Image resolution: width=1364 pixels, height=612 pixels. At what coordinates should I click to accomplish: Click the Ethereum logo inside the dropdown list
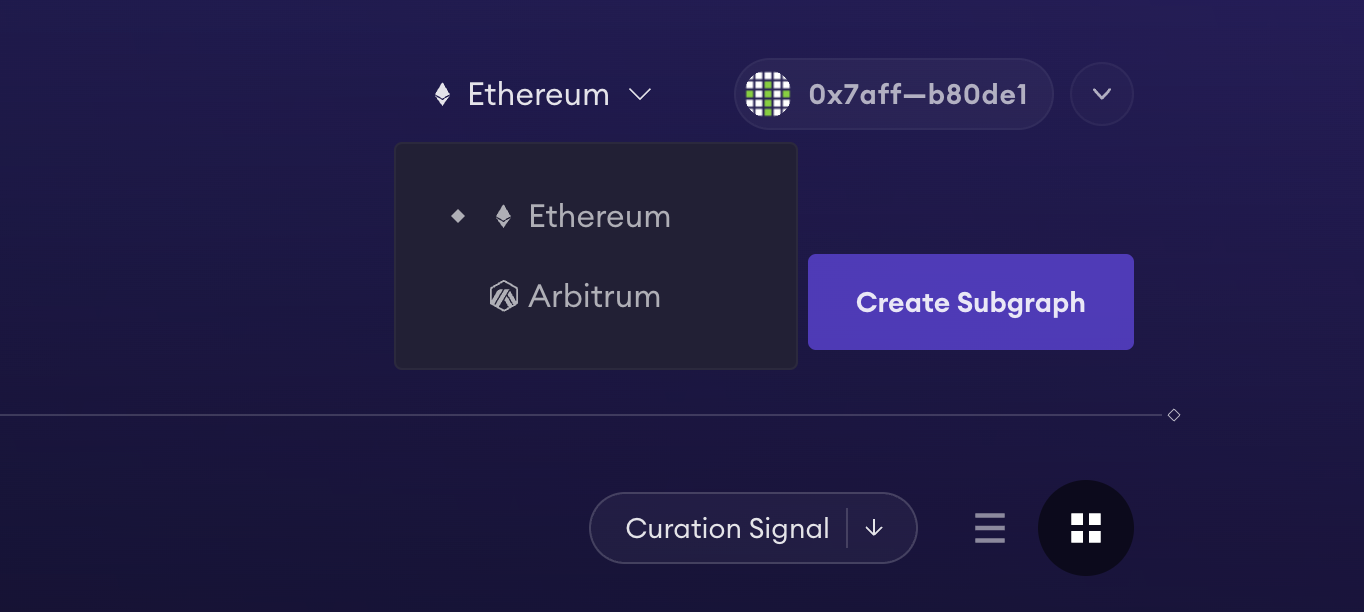click(504, 217)
